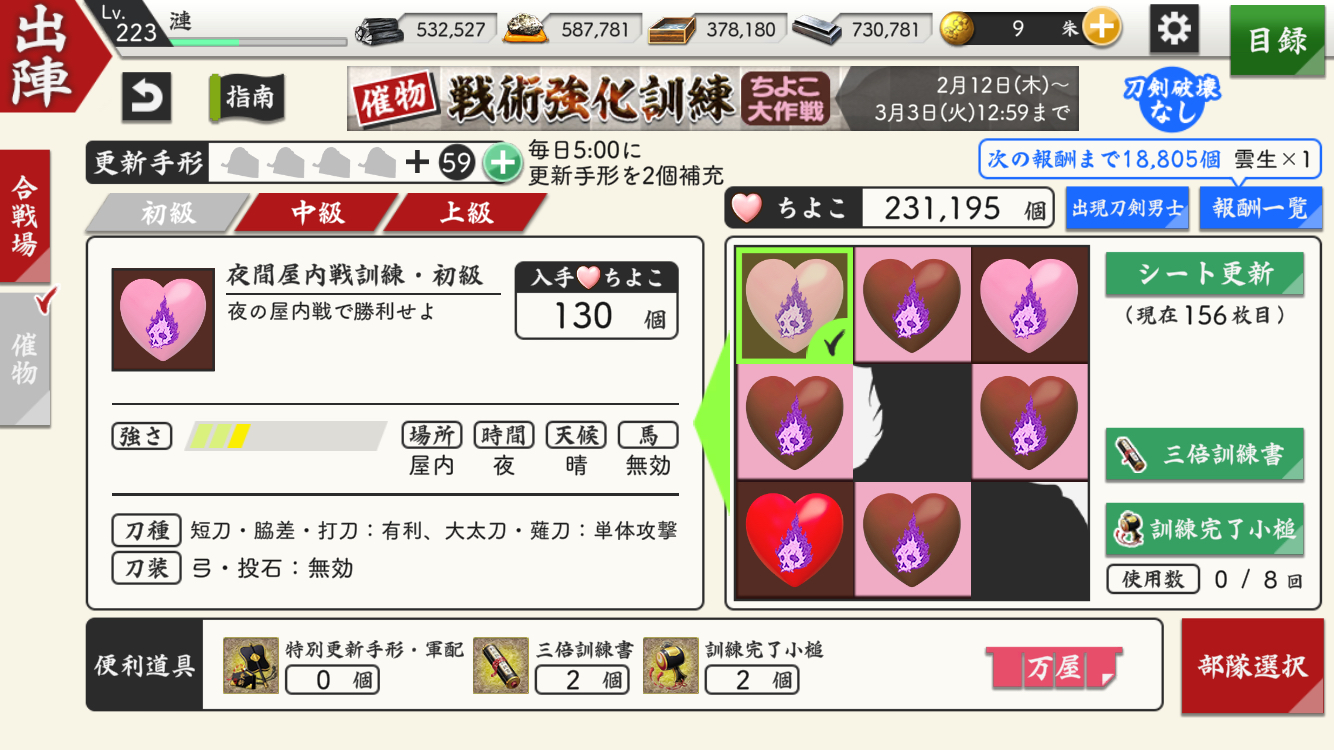The height and width of the screenshot is (750, 1334).
Task: Click the 刀剣破壊なし badge
Action: [1173, 100]
